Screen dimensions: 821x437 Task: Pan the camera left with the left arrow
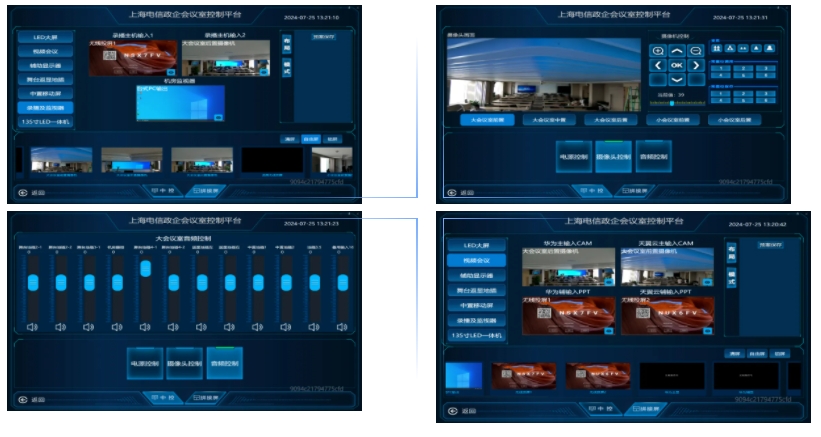point(658,66)
